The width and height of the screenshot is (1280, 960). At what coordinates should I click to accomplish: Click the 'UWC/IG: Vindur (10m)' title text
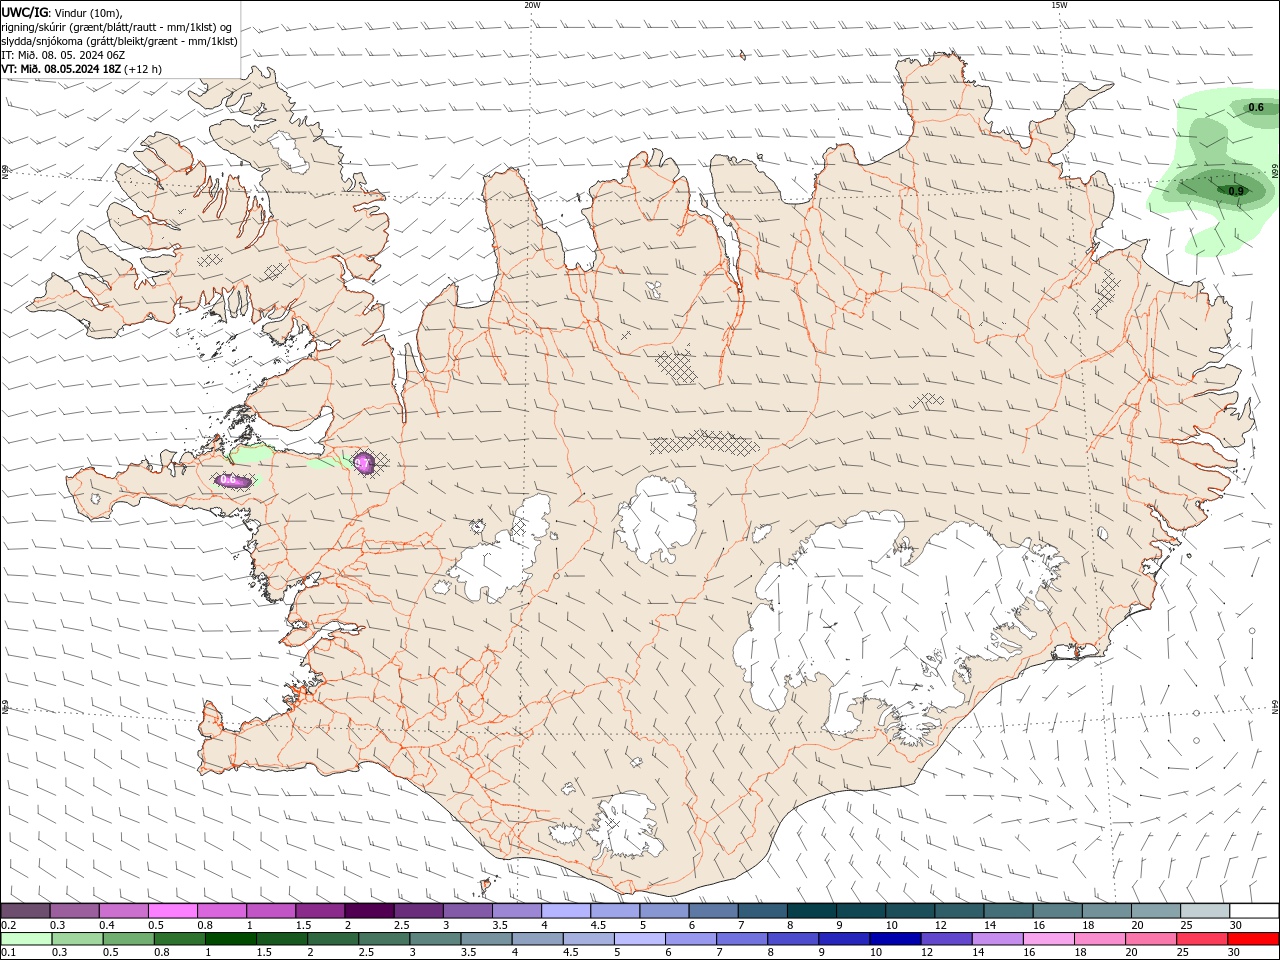tap(62, 12)
